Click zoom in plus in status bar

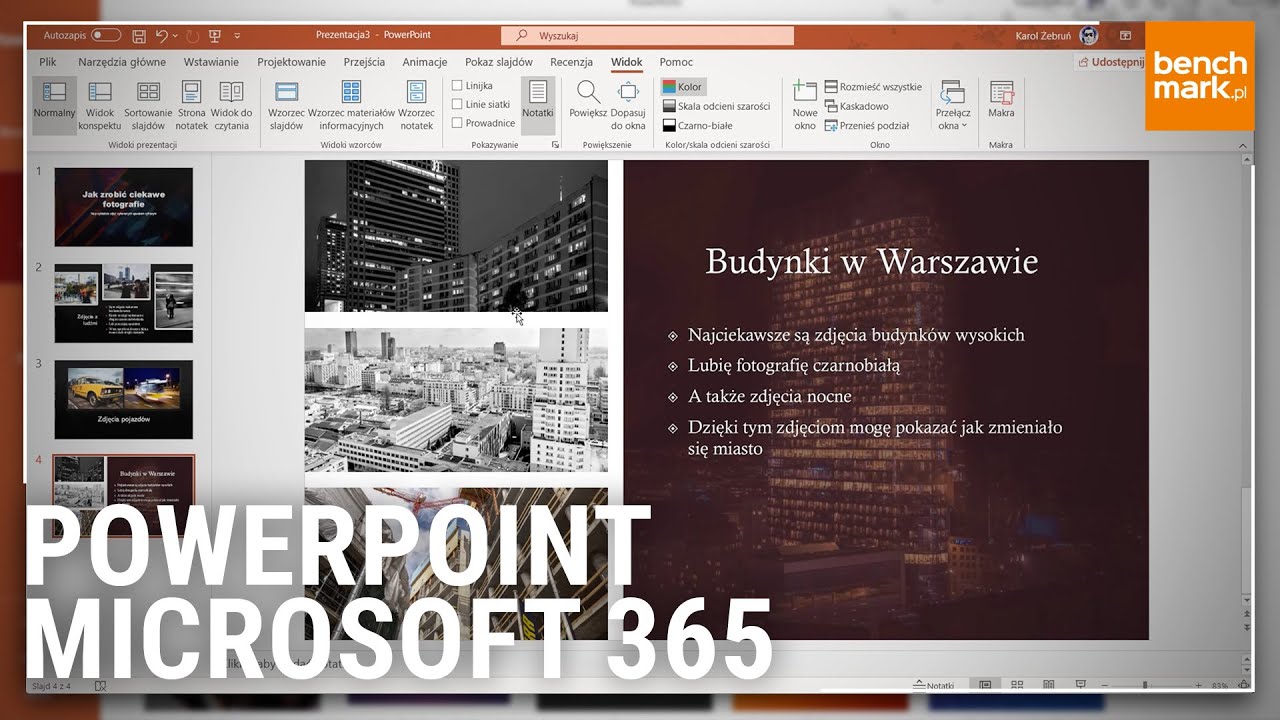pyautogui.click(x=1198, y=686)
